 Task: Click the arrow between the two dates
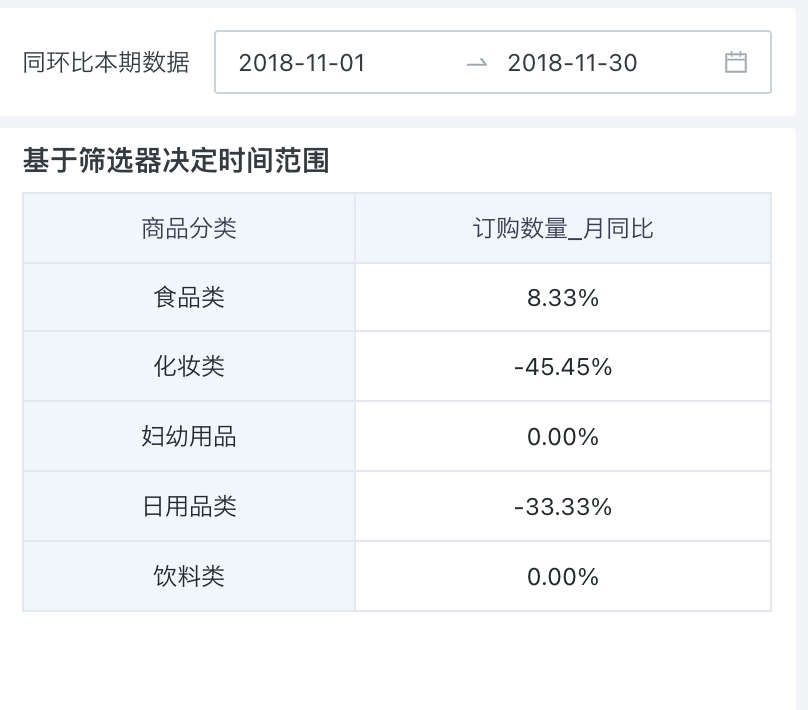pyautogui.click(x=477, y=63)
